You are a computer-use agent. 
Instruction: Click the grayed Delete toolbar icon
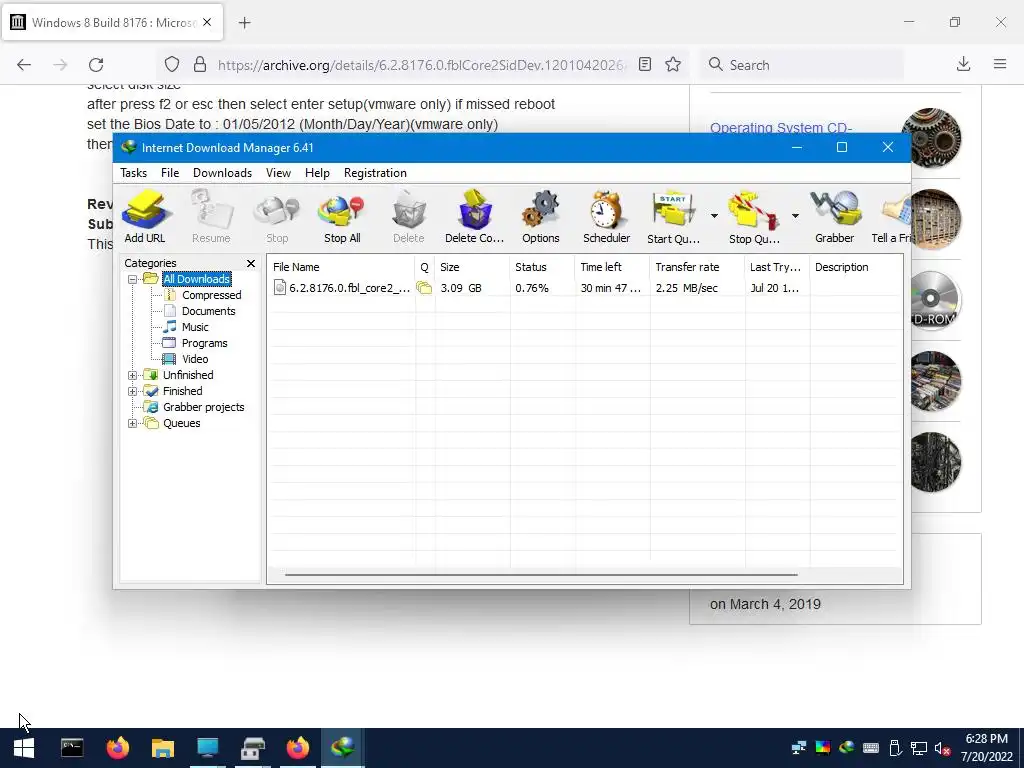pos(408,217)
